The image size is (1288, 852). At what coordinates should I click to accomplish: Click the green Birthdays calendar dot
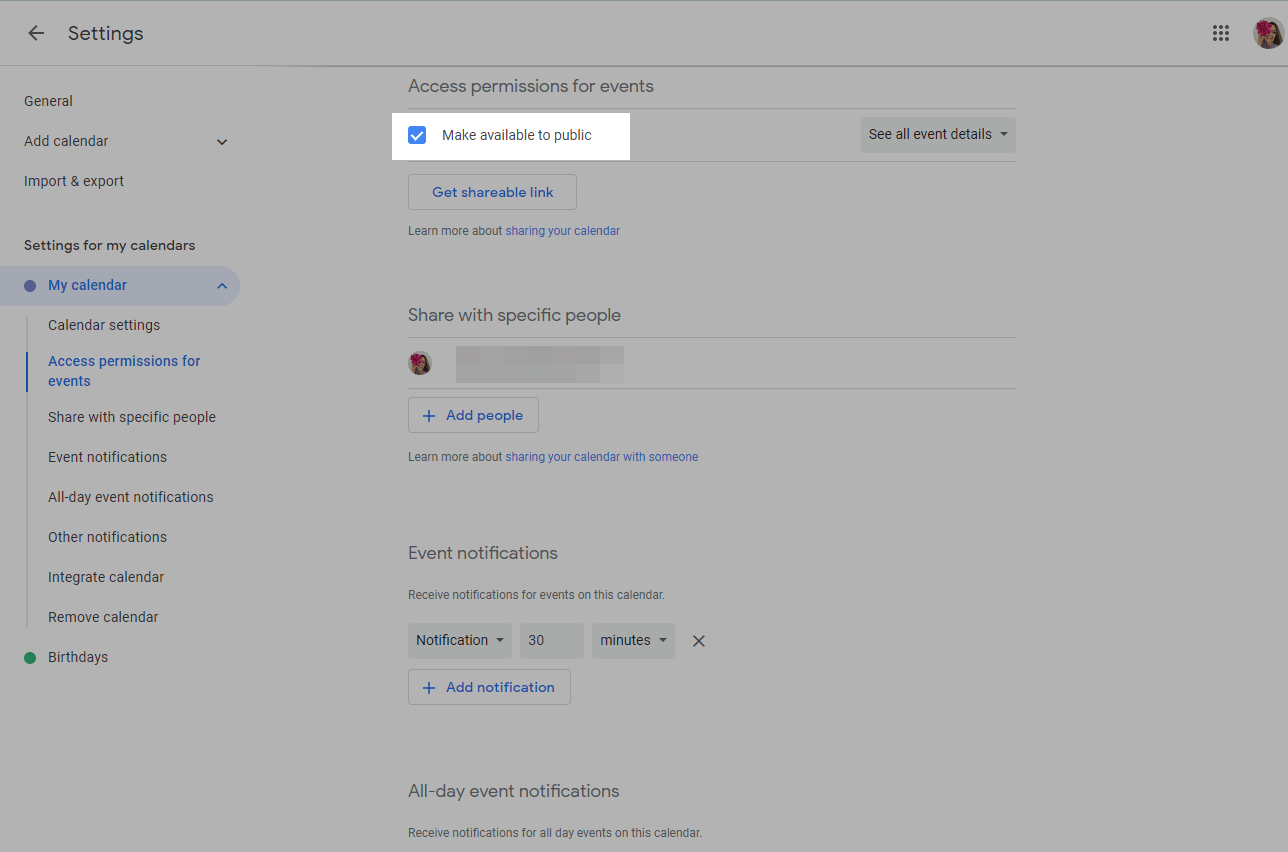(30, 658)
